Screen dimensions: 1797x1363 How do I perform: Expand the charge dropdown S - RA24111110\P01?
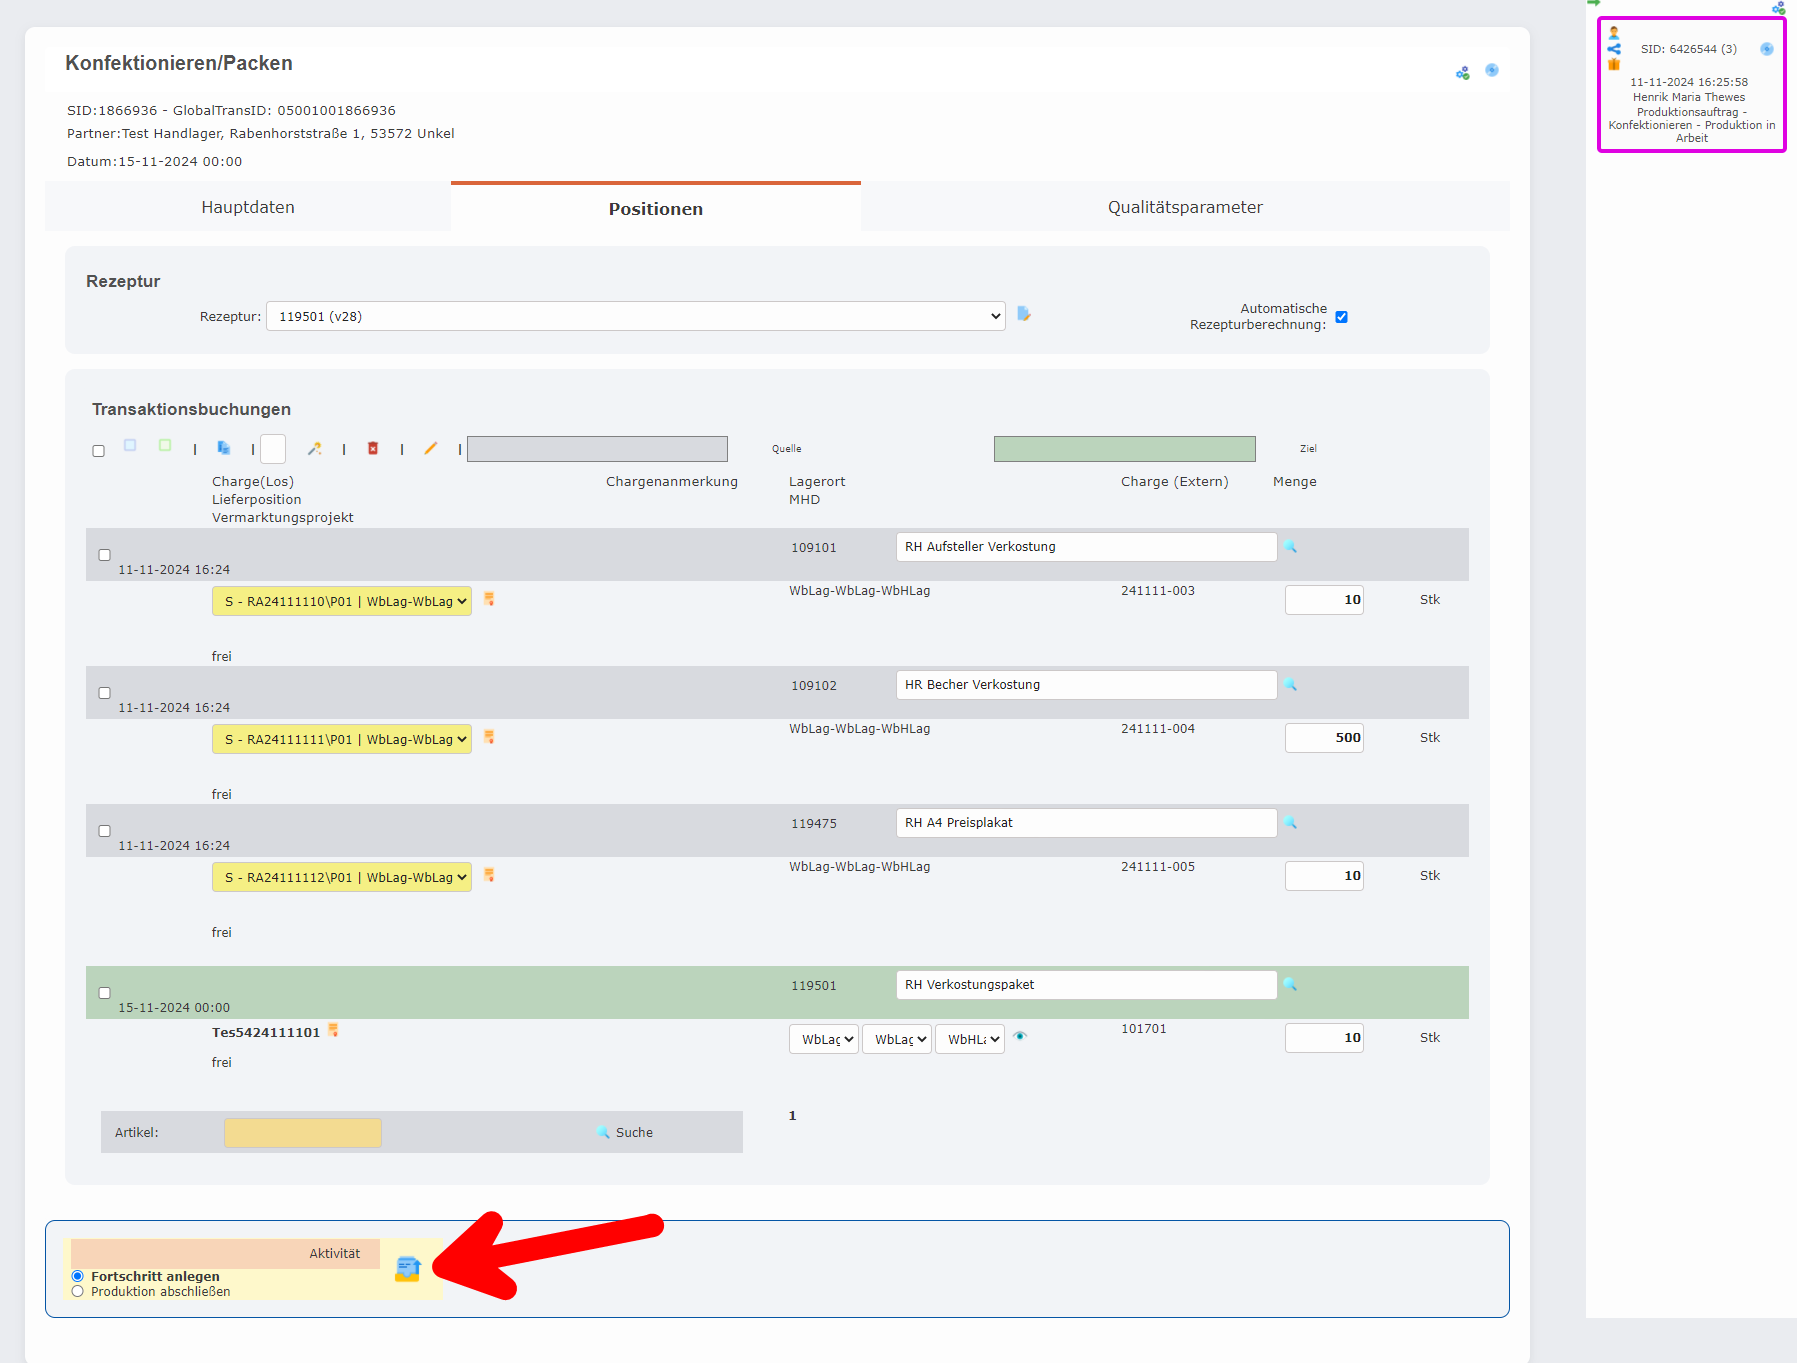click(x=342, y=602)
